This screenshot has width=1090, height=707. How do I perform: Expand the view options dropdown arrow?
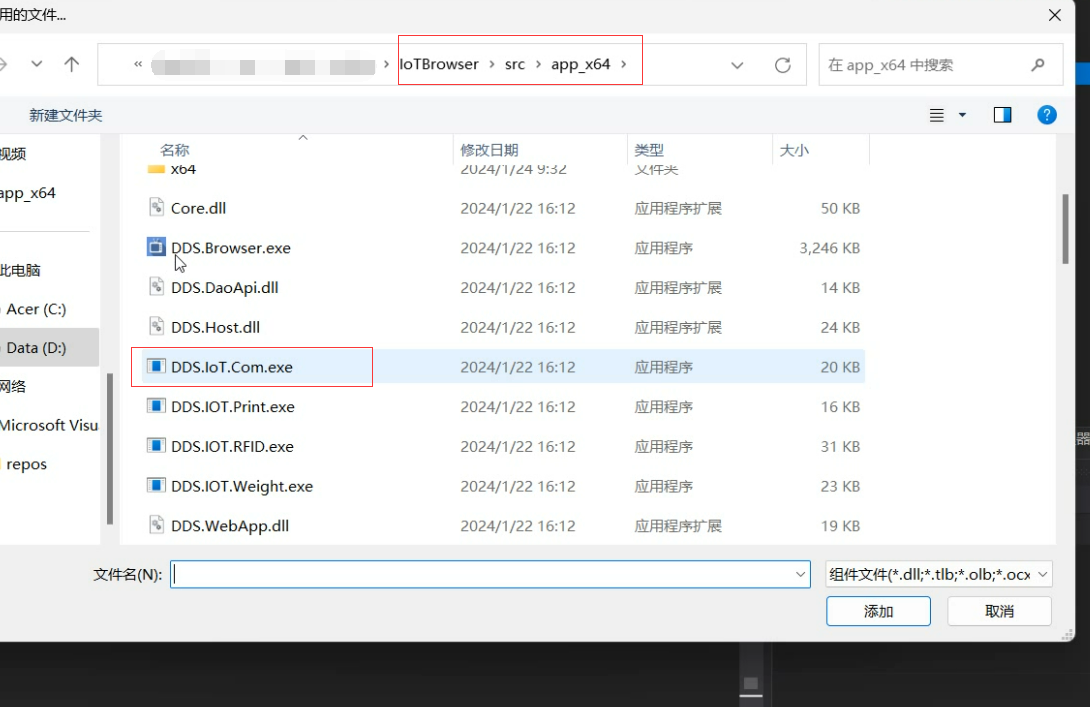(962, 115)
